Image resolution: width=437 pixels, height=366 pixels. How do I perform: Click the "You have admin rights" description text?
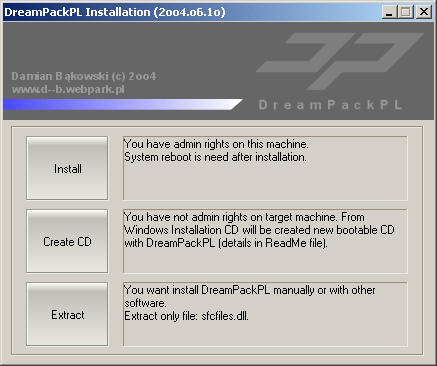216,144
